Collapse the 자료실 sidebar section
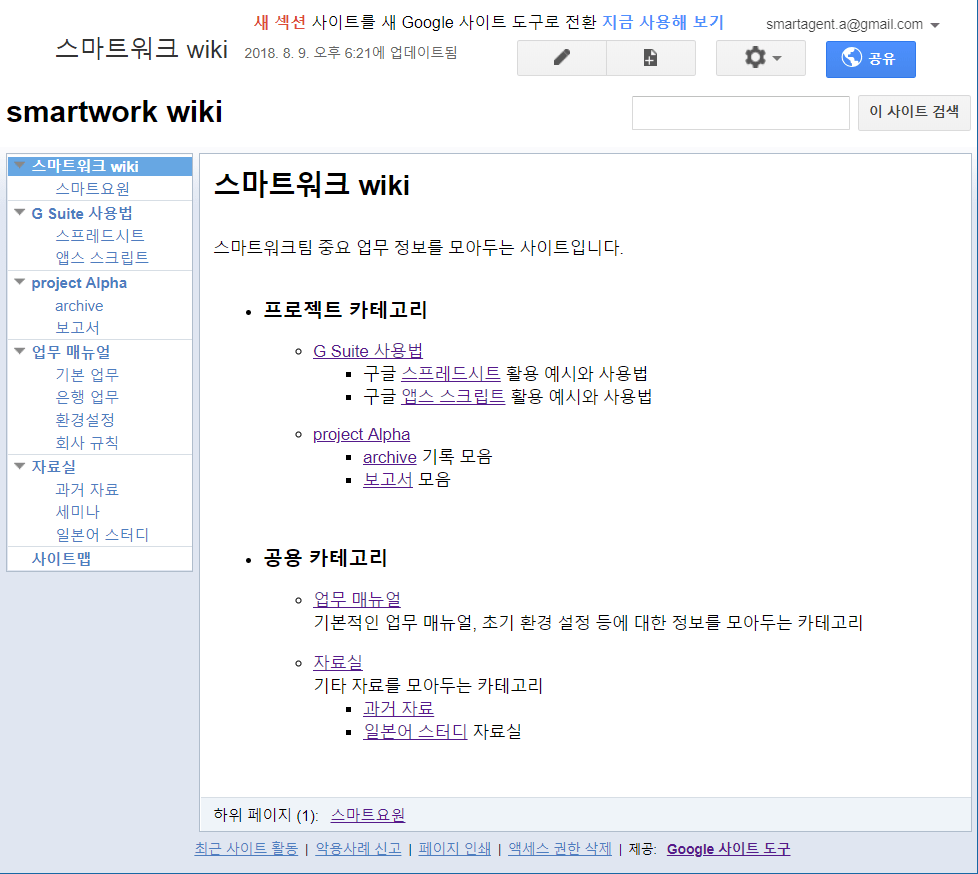978x874 pixels. [x=18, y=466]
